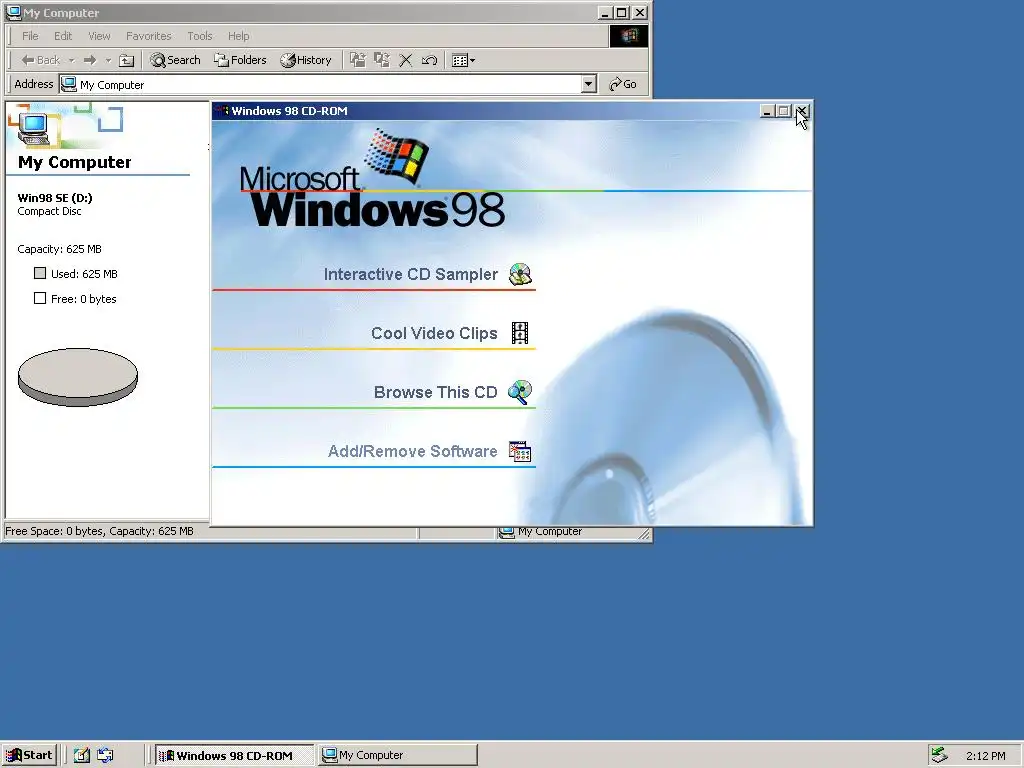This screenshot has width=1024, height=768.
Task: Open the Help menu
Action: 238,36
